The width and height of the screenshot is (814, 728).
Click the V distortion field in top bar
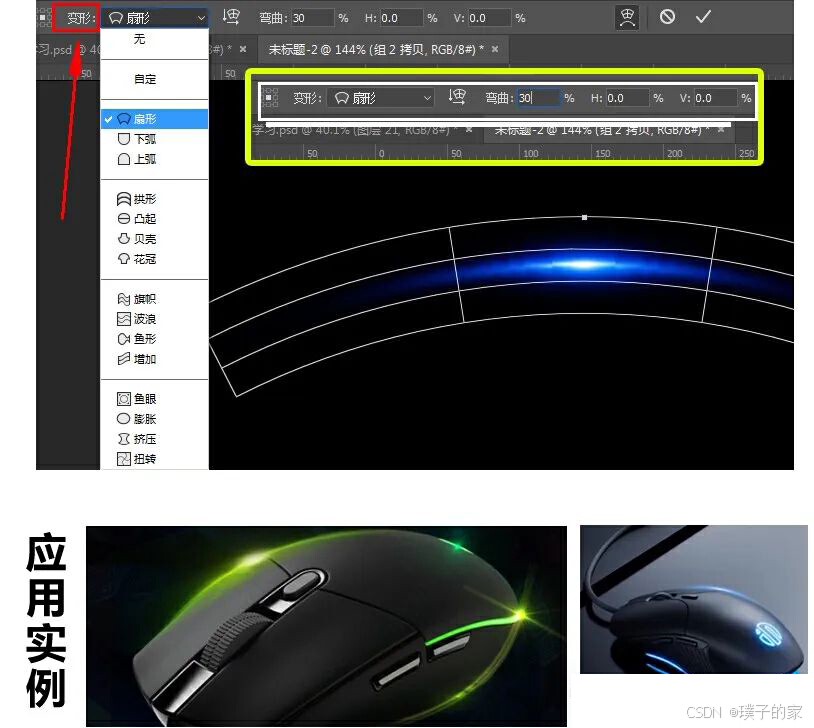(489, 18)
